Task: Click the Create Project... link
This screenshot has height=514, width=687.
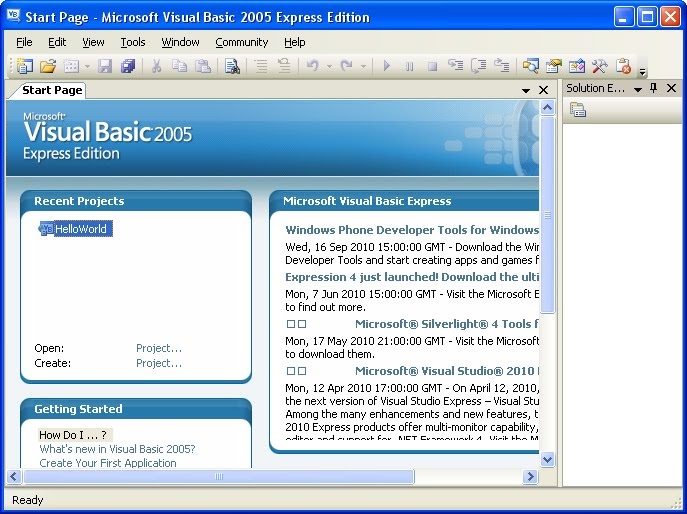Action: coord(159,363)
